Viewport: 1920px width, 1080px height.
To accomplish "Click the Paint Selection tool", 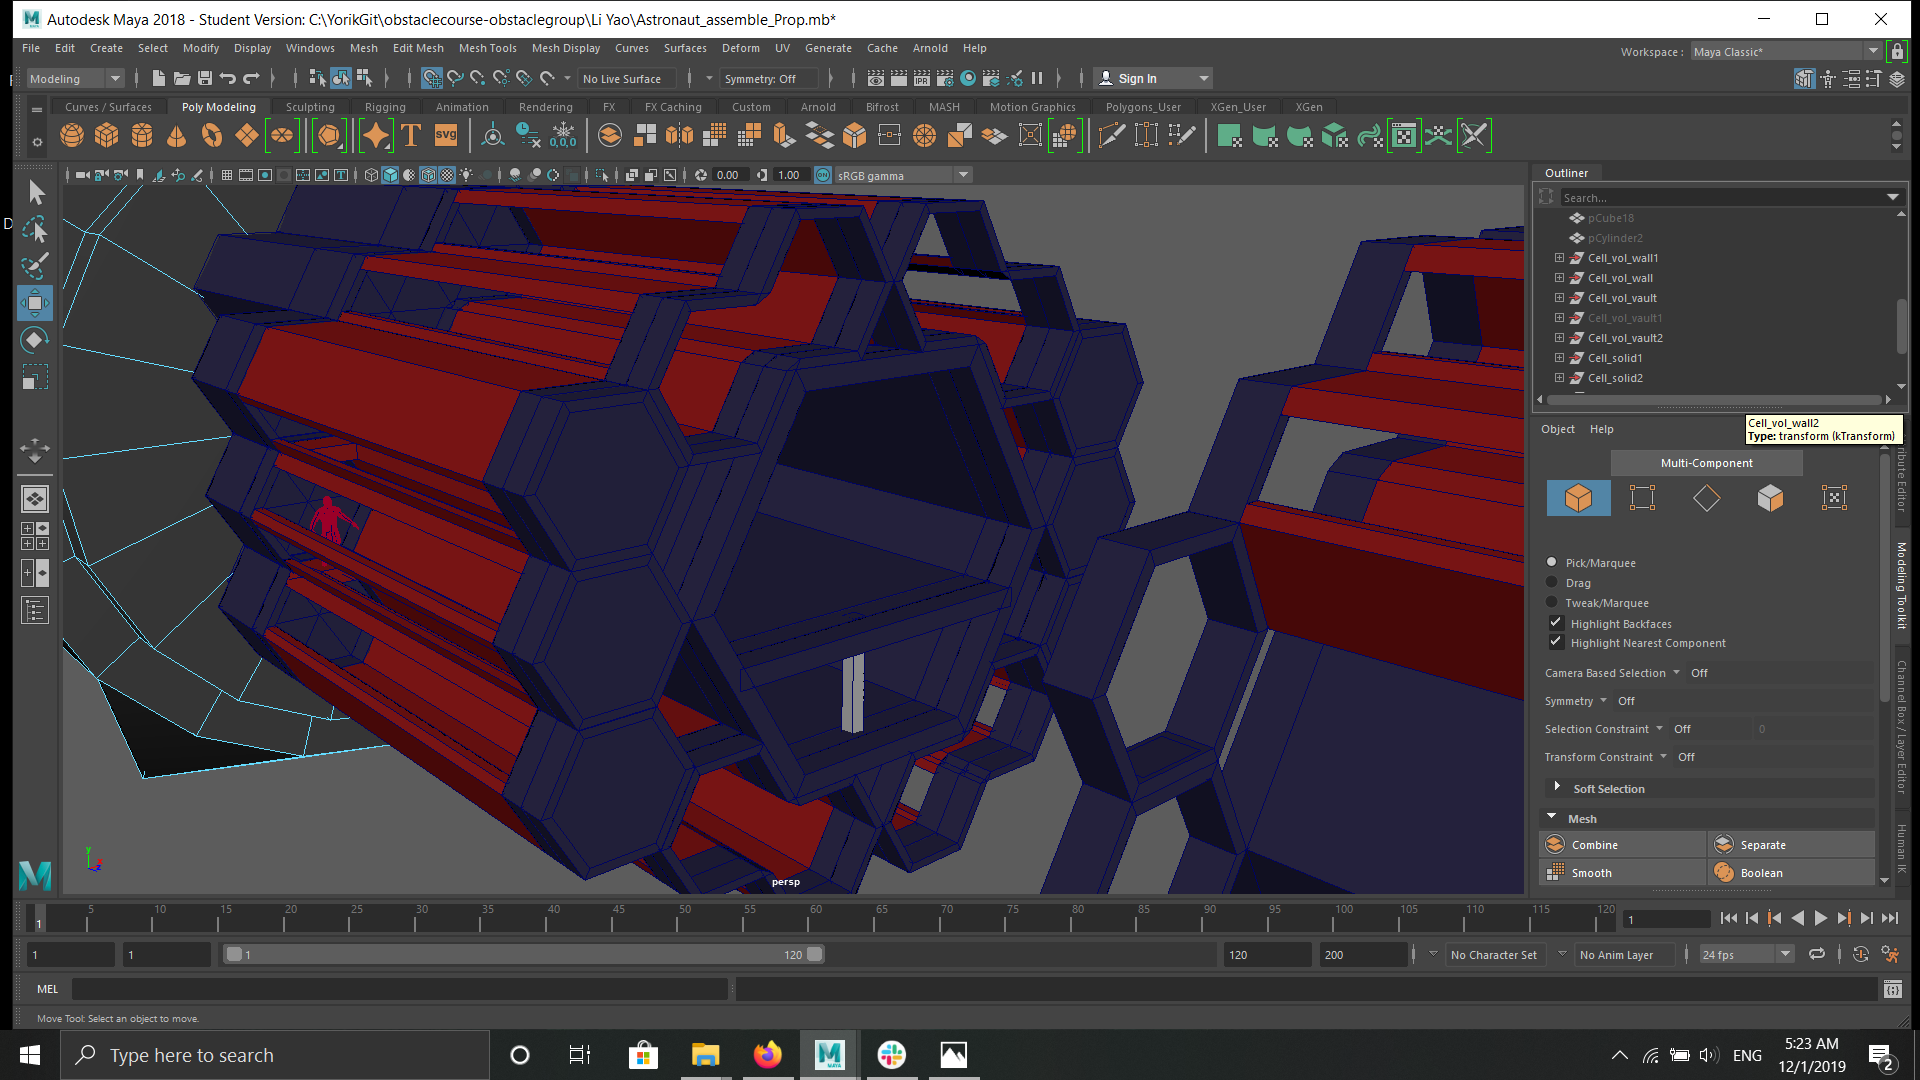I will coord(34,266).
